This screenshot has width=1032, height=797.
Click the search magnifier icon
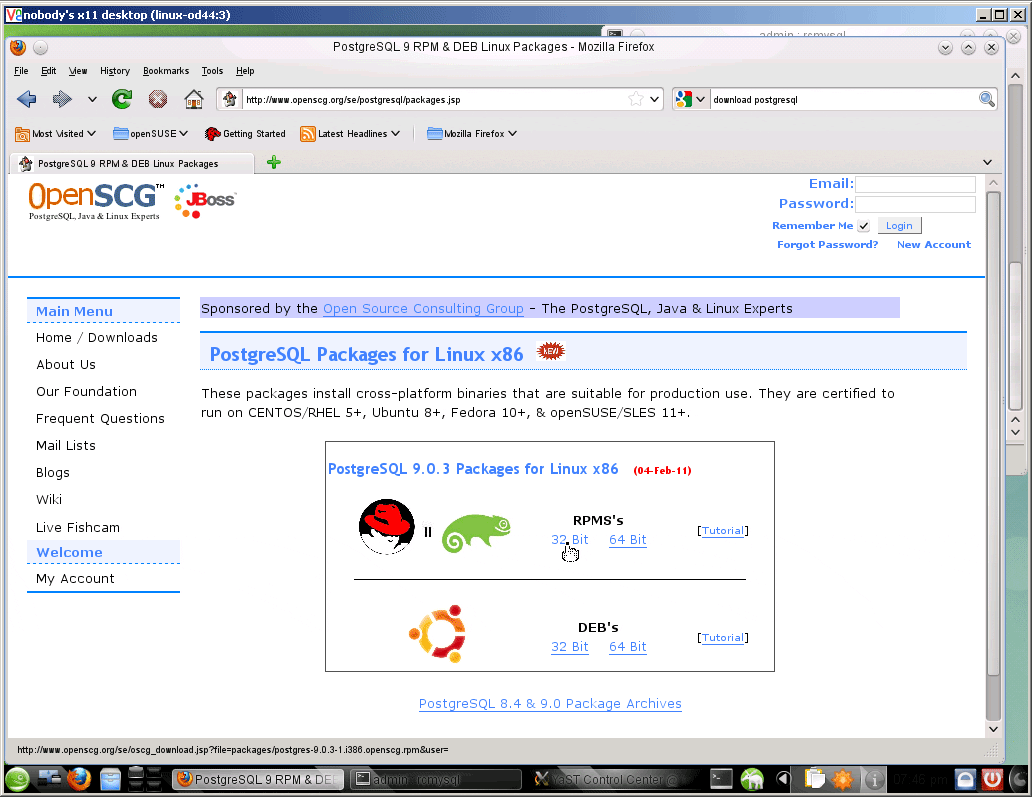click(x=987, y=99)
